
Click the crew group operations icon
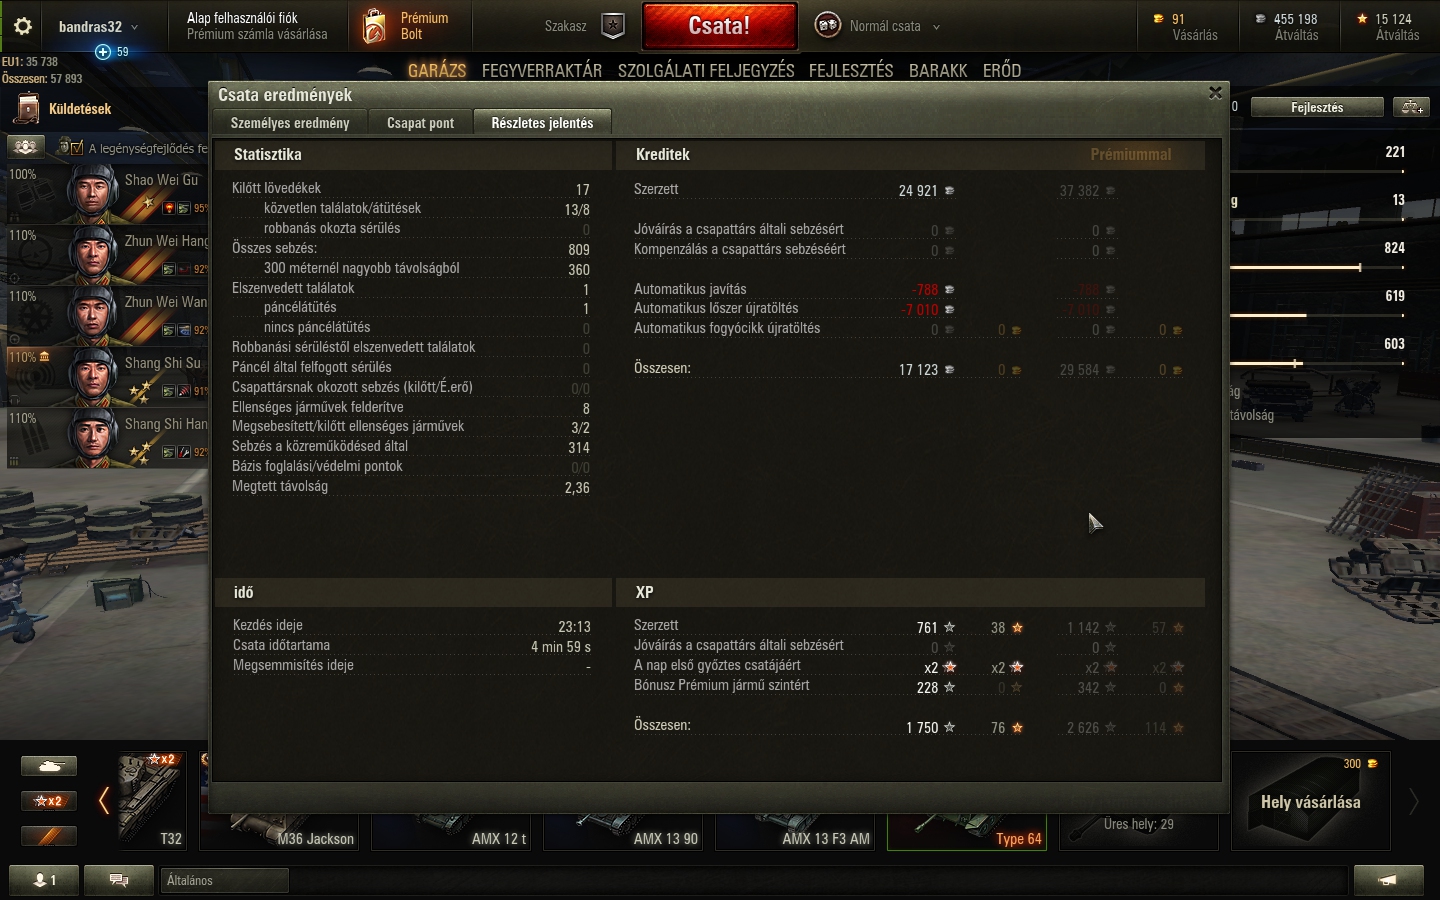(x=27, y=147)
